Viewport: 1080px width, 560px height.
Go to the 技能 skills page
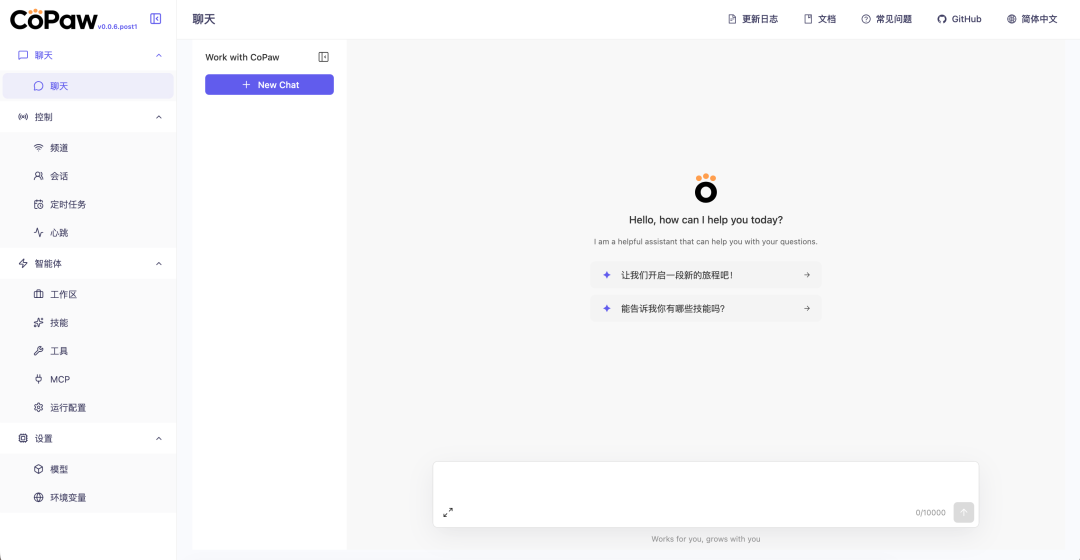click(59, 323)
